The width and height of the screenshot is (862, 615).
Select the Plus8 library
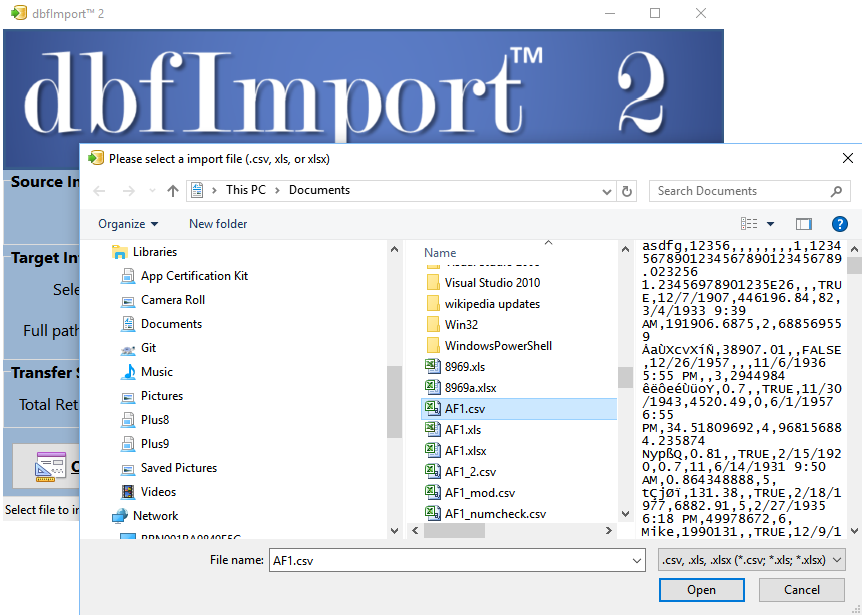[x=155, y=419]
